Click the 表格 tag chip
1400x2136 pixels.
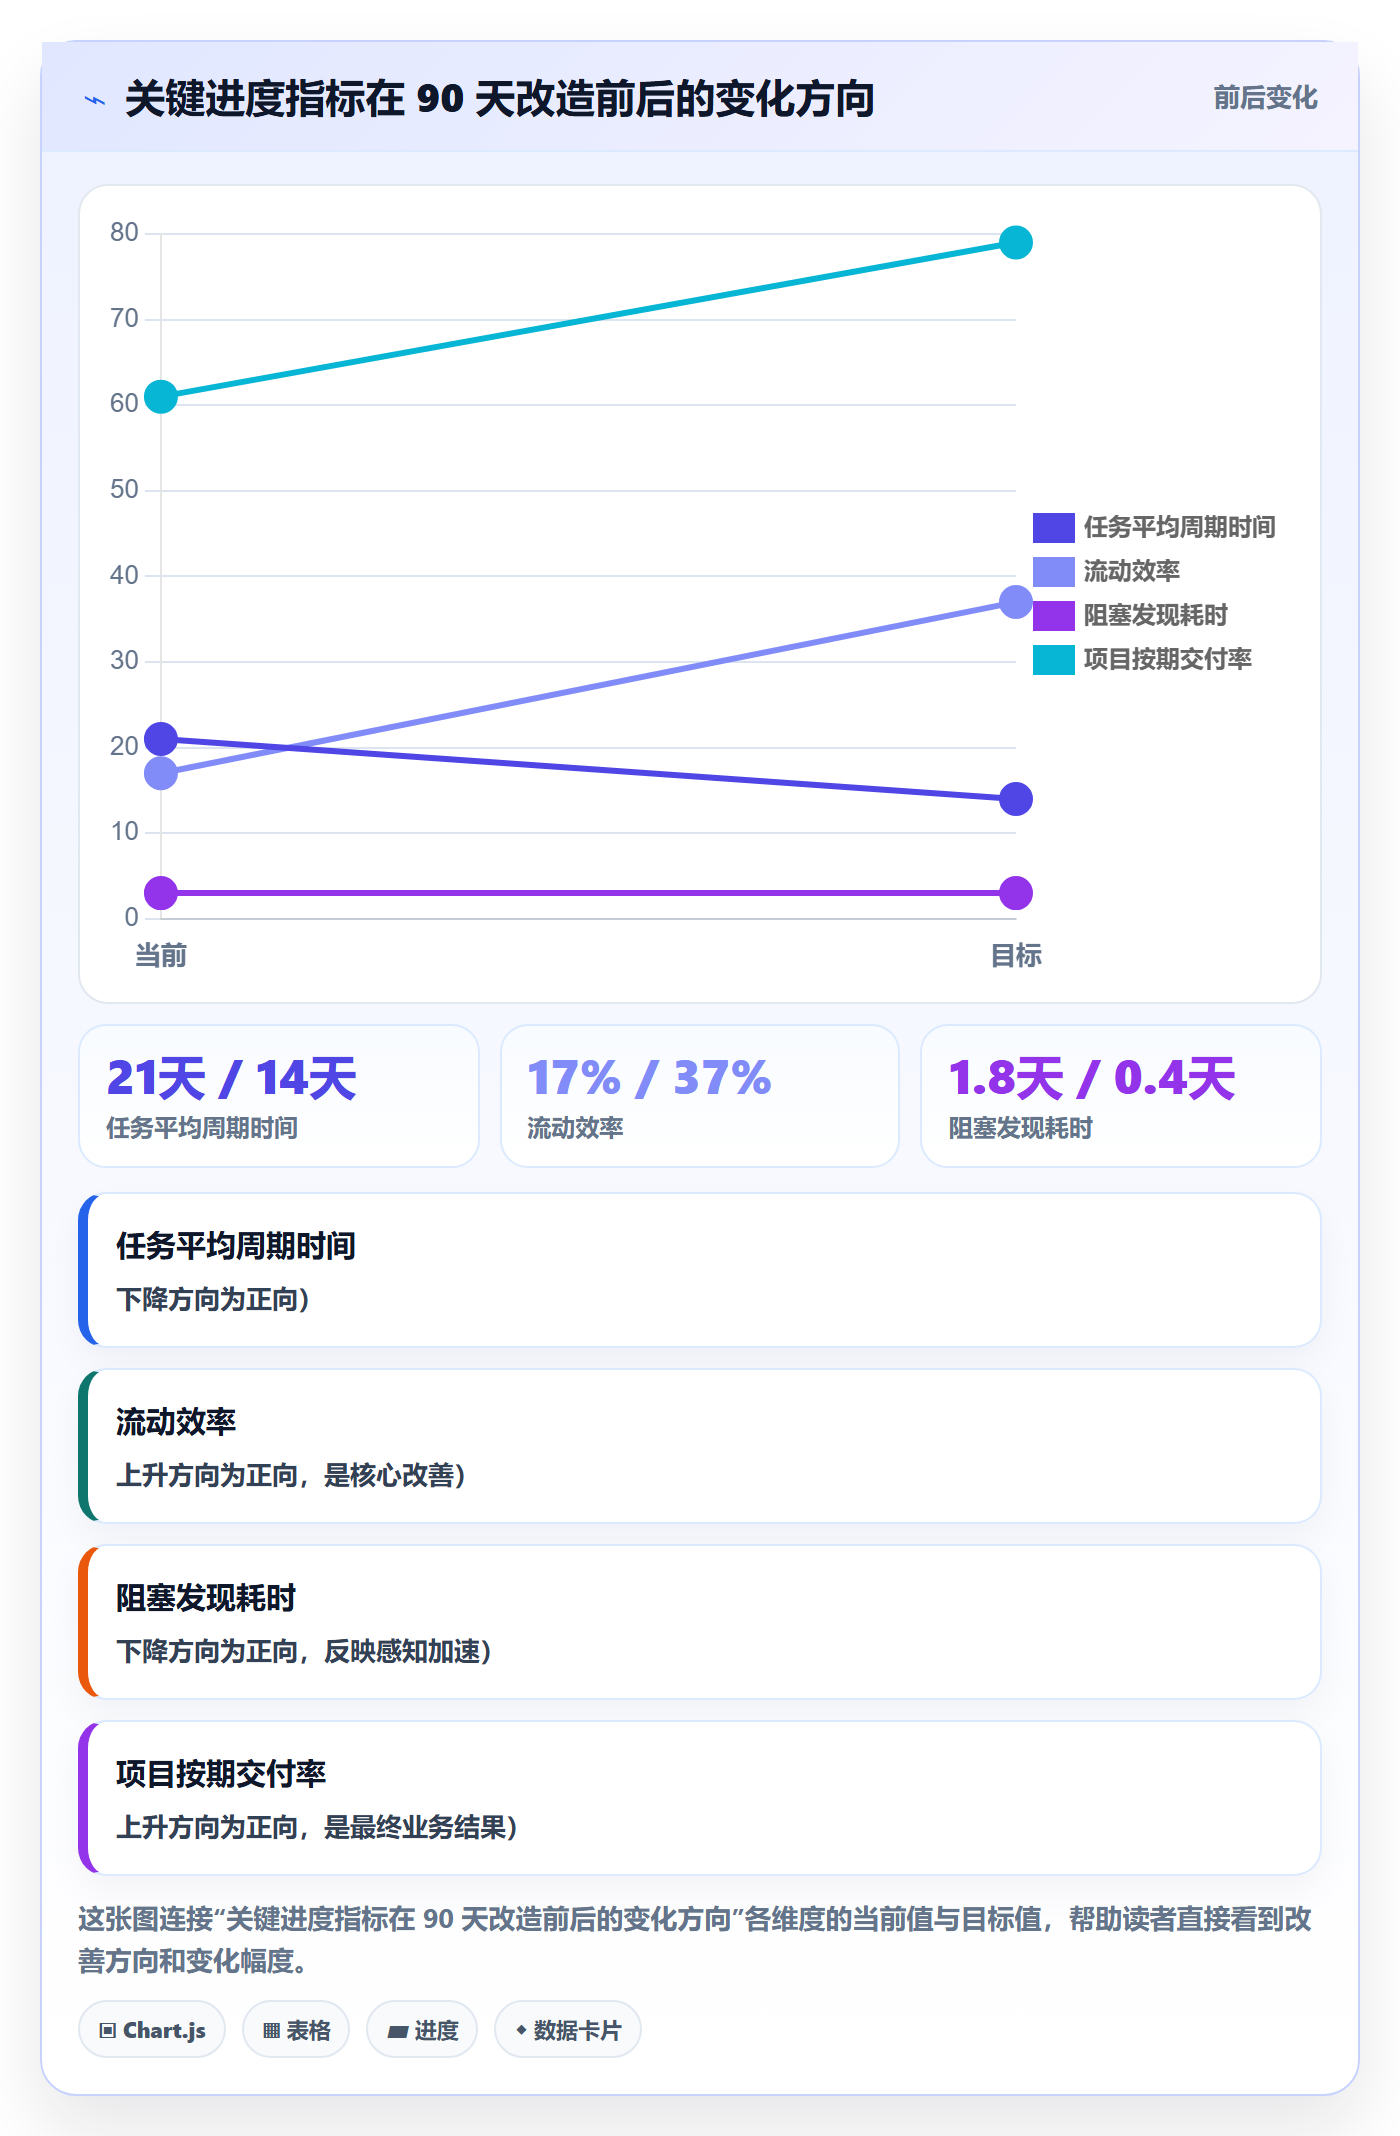point(296,2029)
